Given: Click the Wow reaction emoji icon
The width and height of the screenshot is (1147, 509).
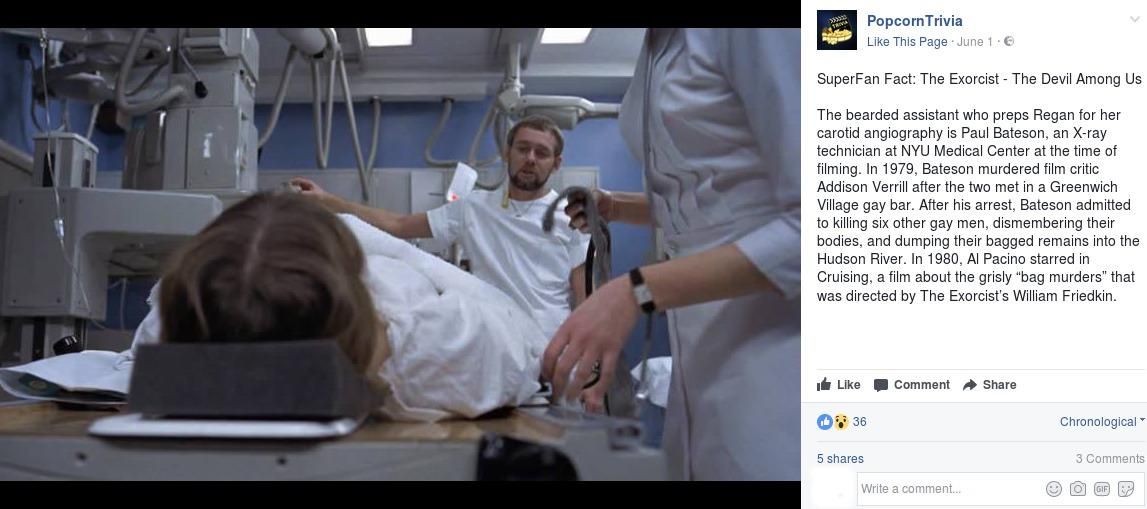Looking at the screenshot, I should coord(840,421).
